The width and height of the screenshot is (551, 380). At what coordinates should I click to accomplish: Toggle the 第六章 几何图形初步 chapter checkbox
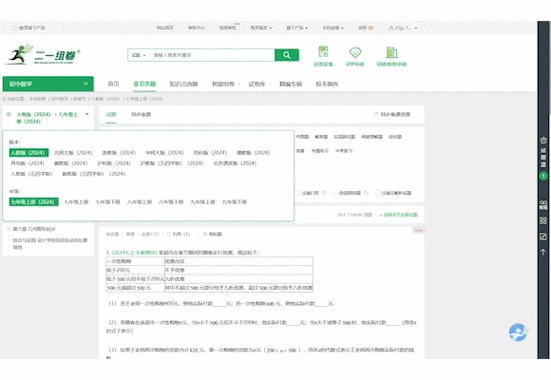(x=8, y=229)
